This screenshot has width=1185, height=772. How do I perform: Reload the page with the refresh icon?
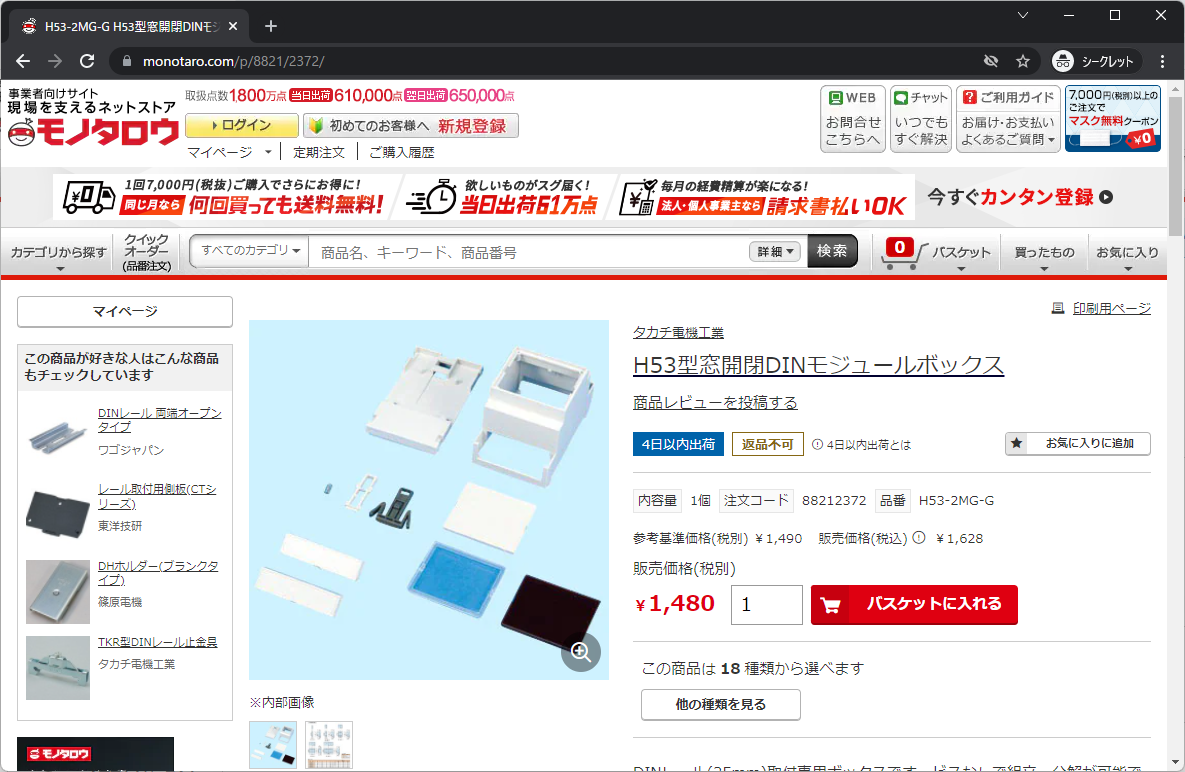87,61
